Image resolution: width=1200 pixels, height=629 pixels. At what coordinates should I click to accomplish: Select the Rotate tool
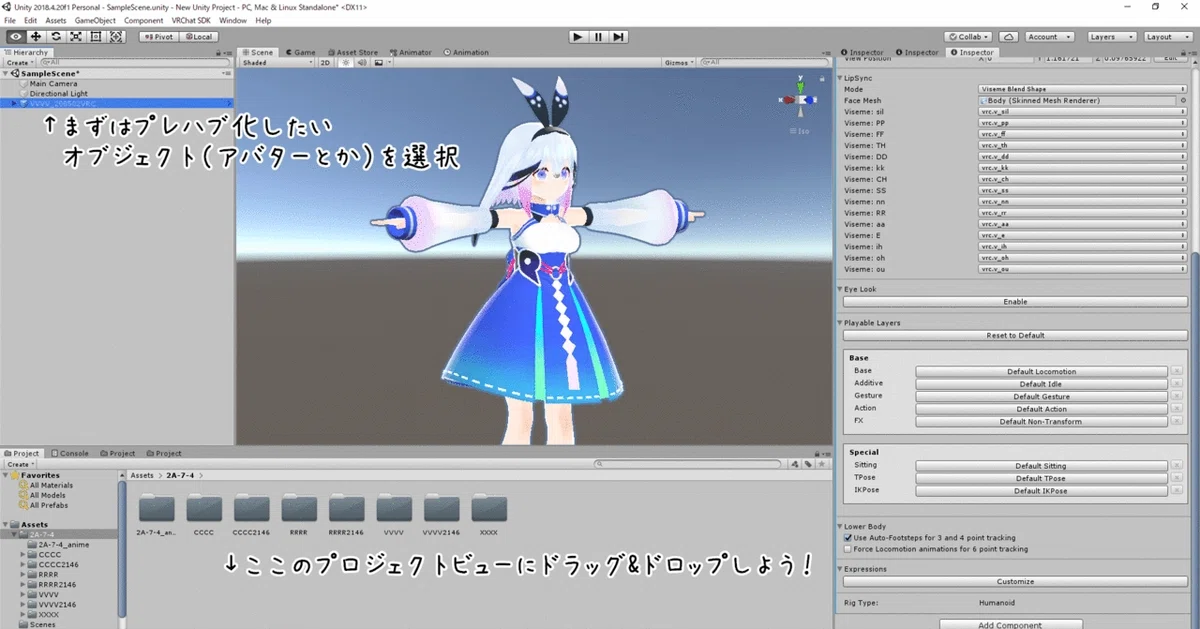point(56,37)
